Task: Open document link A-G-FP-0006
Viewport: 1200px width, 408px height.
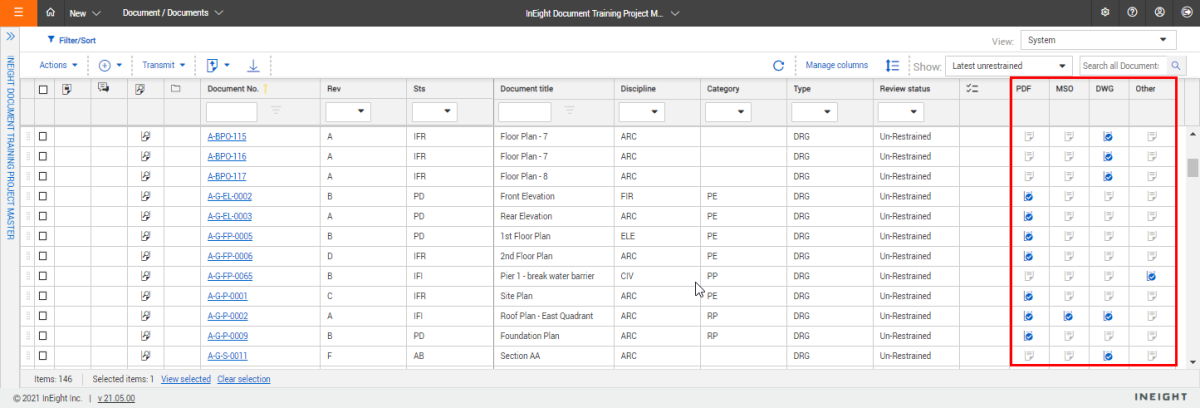Action: [x=229, y=256]
